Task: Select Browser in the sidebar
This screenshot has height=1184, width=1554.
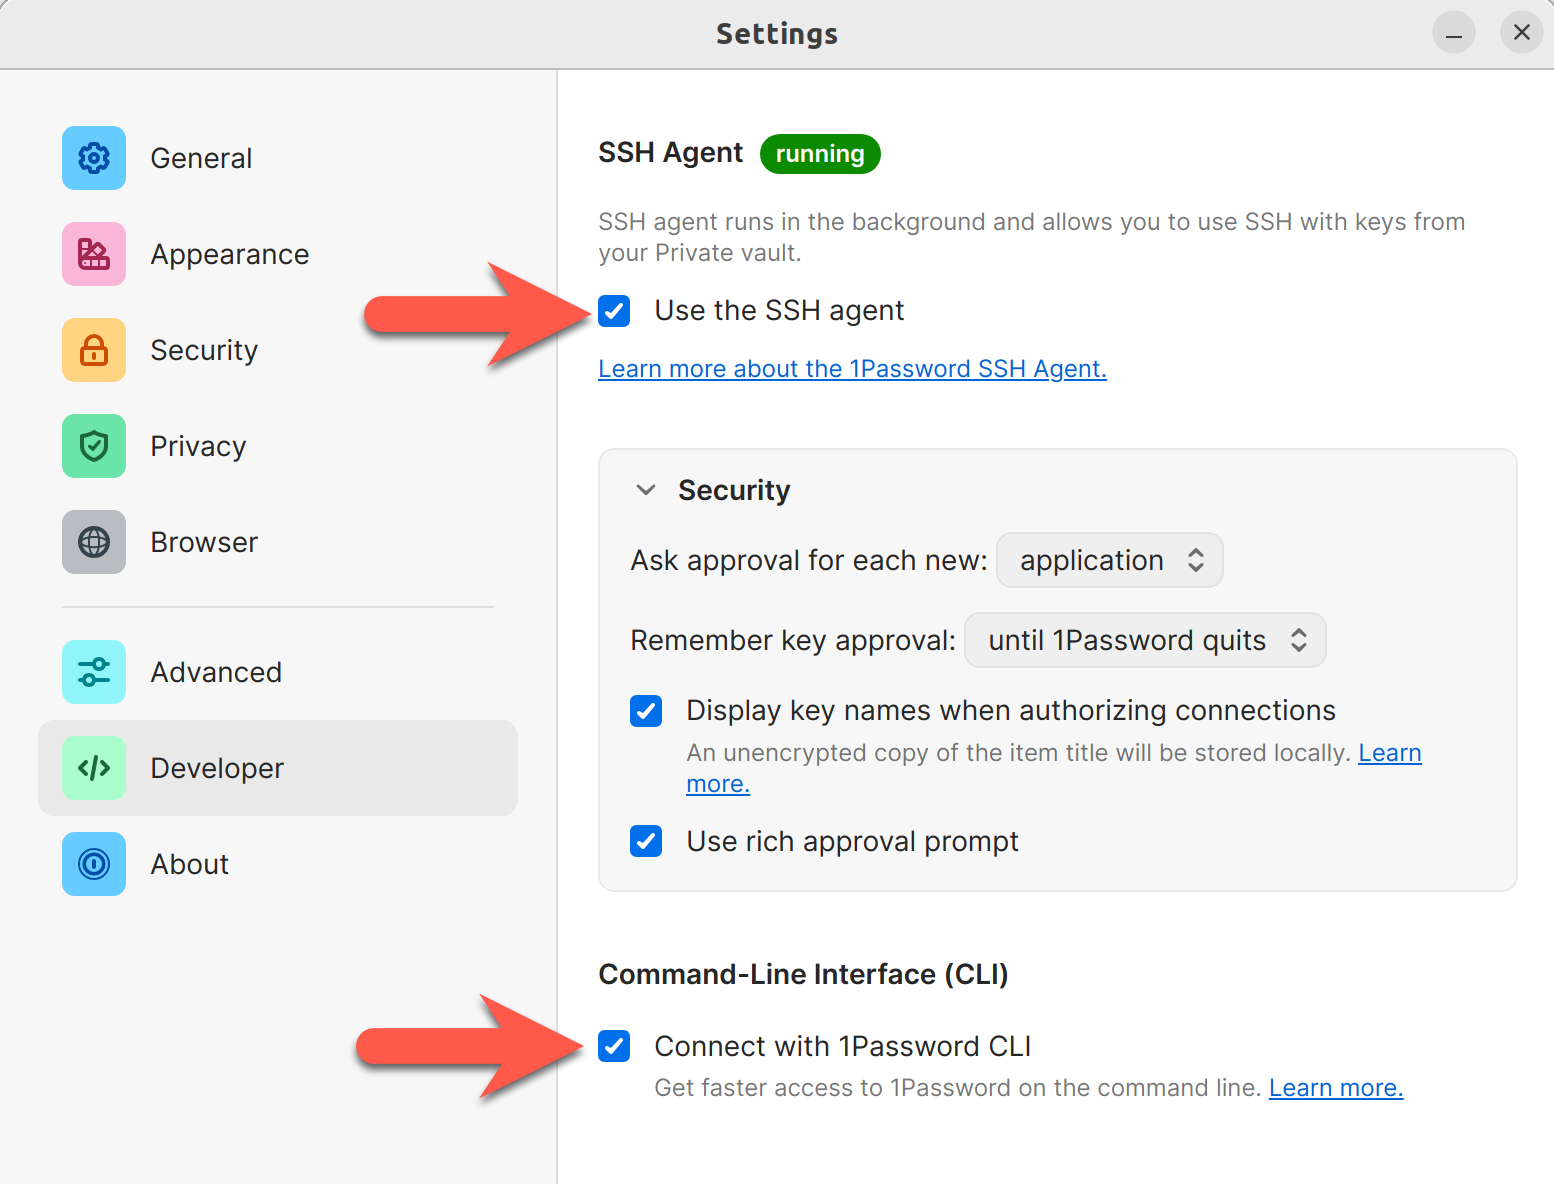Action: coord(278,542)
